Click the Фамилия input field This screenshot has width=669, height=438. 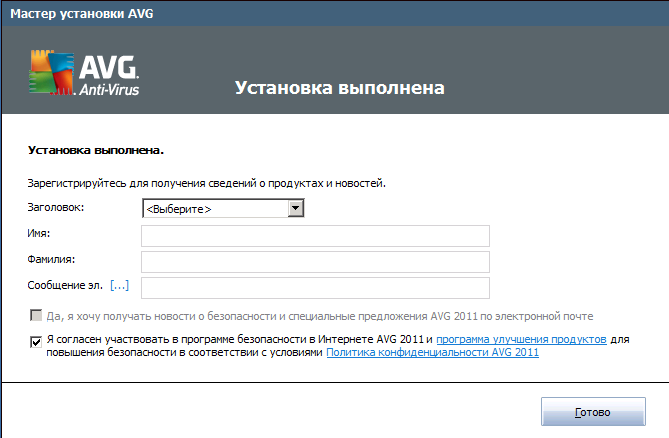coord(315,262)
